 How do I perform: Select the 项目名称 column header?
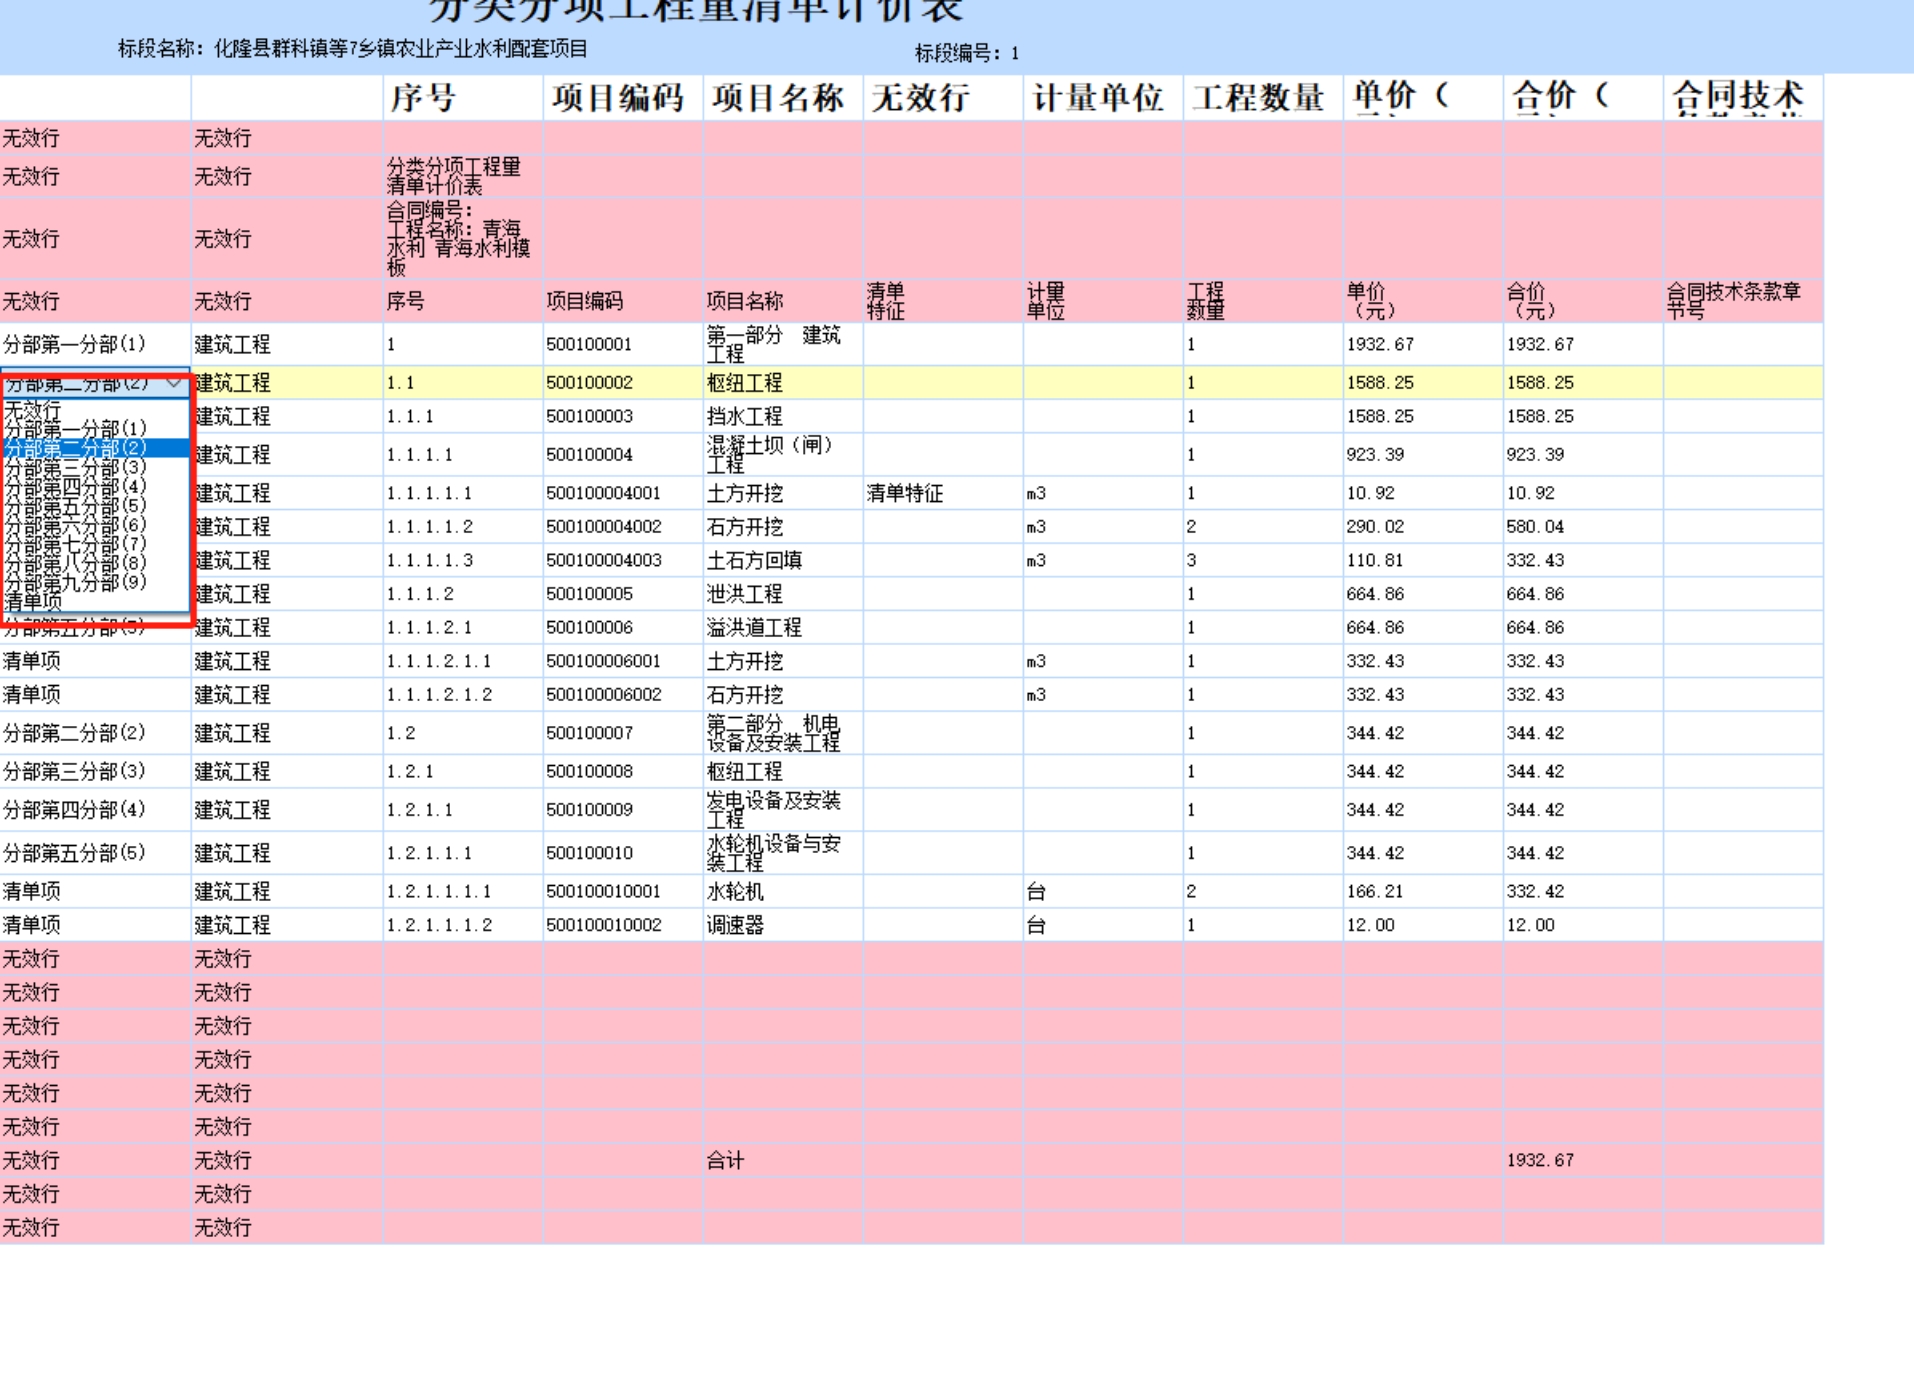point(778,98)
